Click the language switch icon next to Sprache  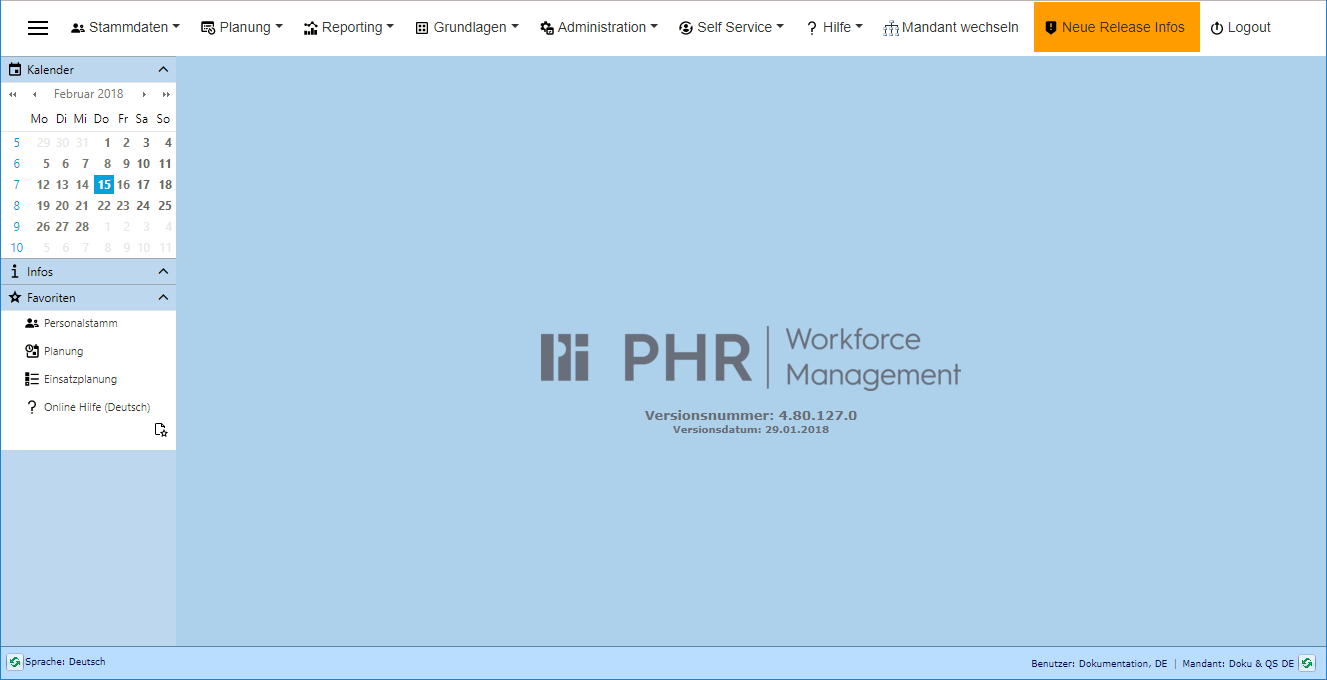[x=15, y=662]
